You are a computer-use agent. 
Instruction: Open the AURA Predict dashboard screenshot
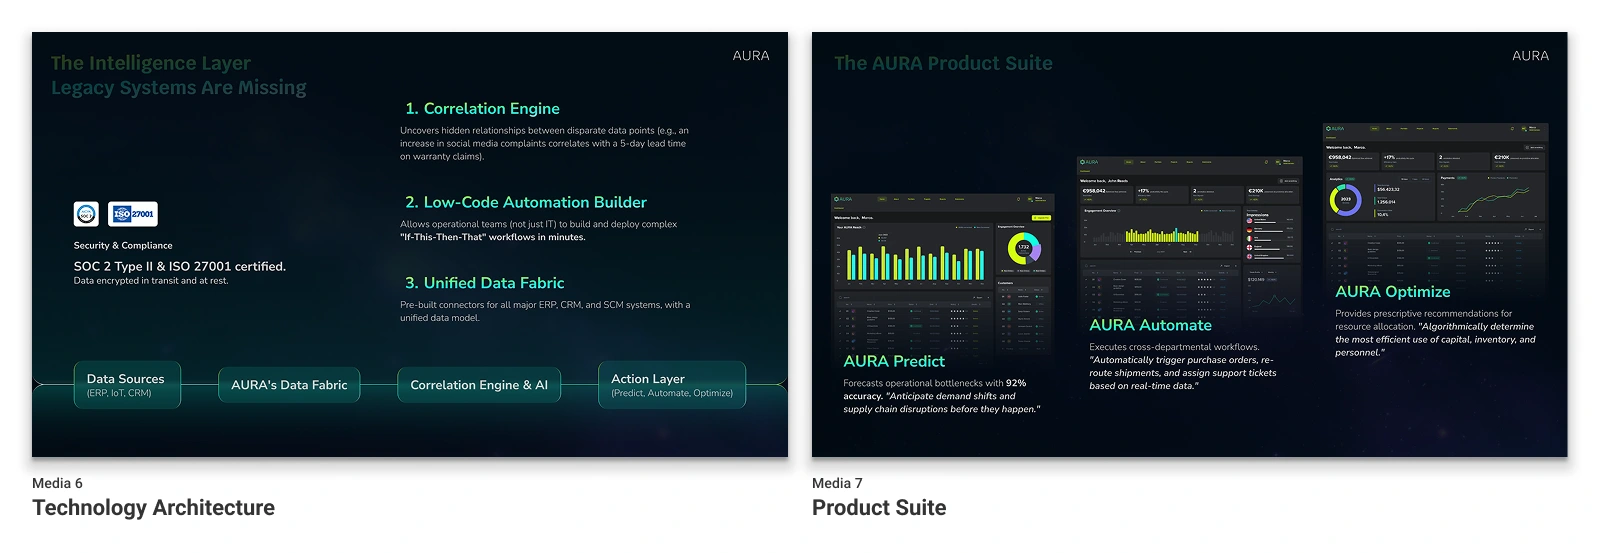click(x=942, y=270)
